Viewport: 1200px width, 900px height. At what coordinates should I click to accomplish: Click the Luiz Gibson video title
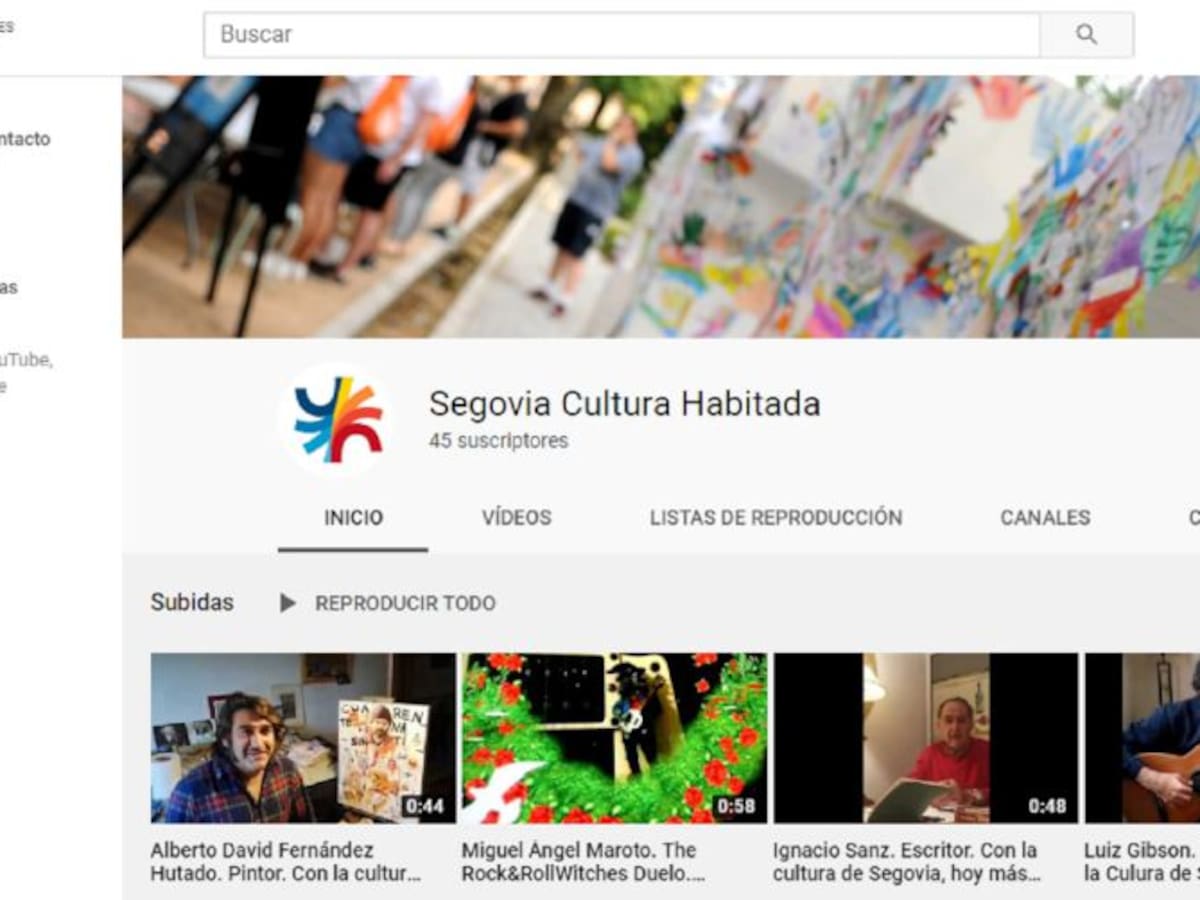(1141, 862)
